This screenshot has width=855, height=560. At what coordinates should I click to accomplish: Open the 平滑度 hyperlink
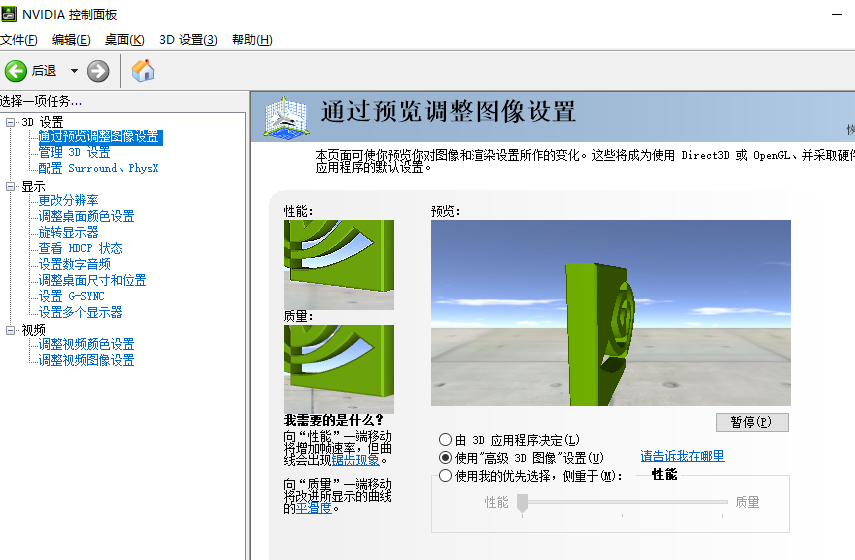coord(314,508)
